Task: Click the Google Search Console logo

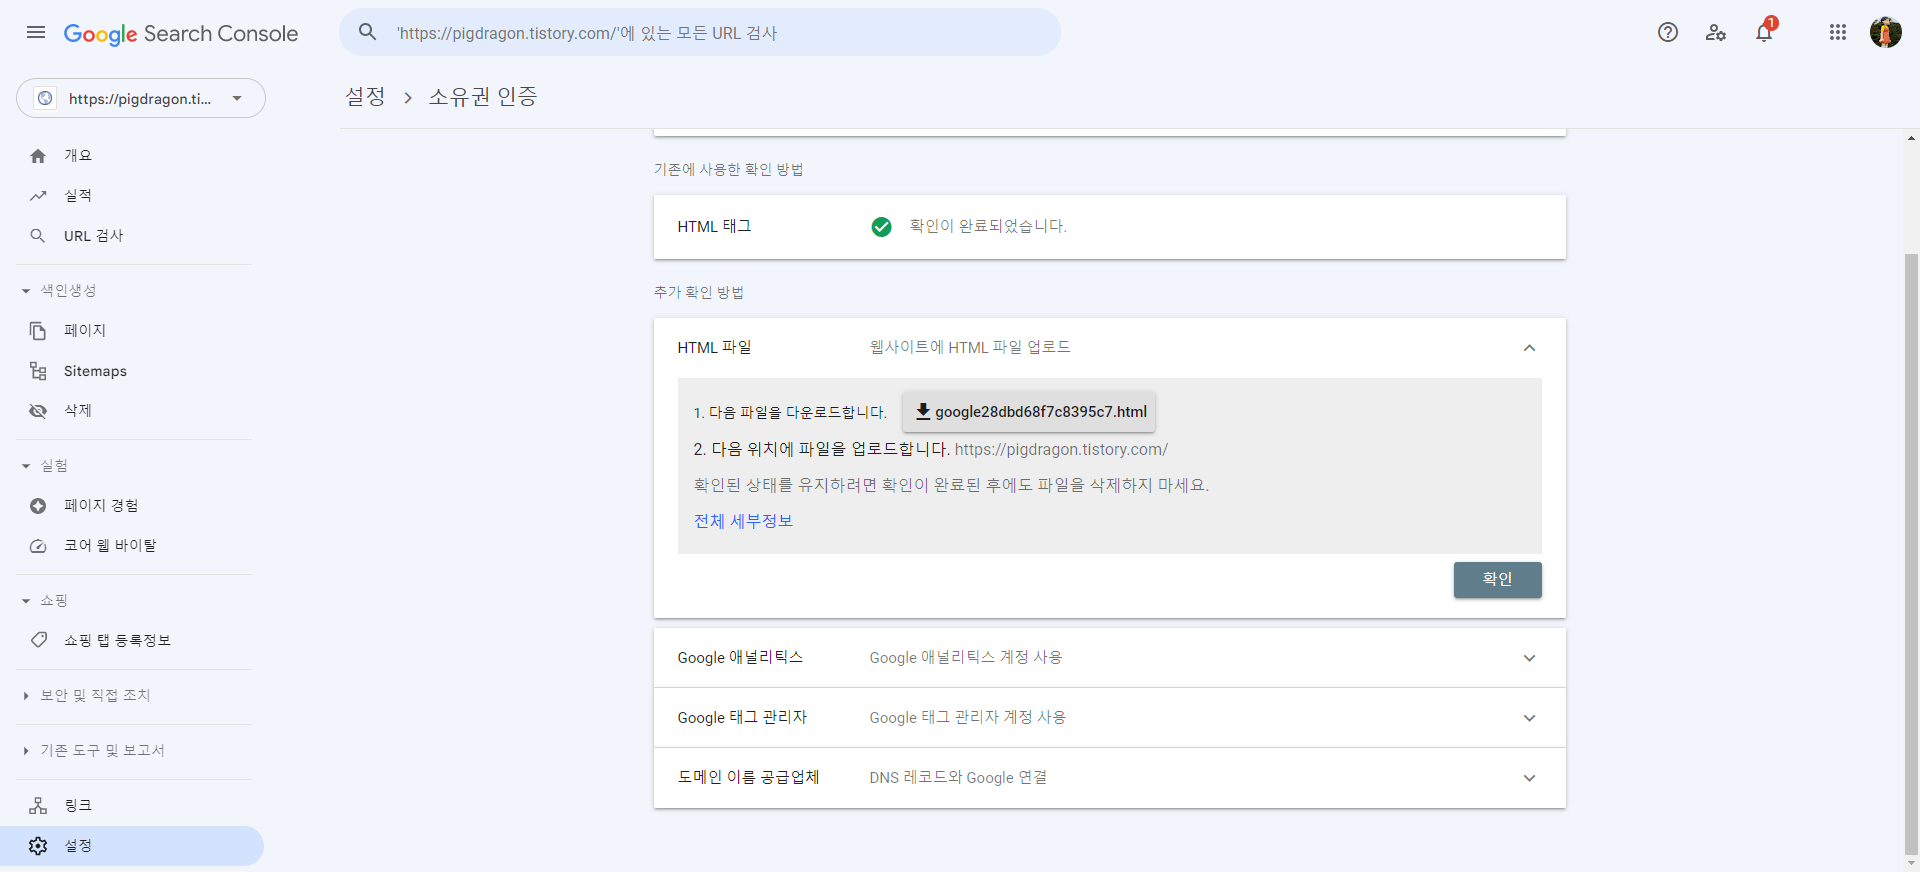Action: click(181, 33)
